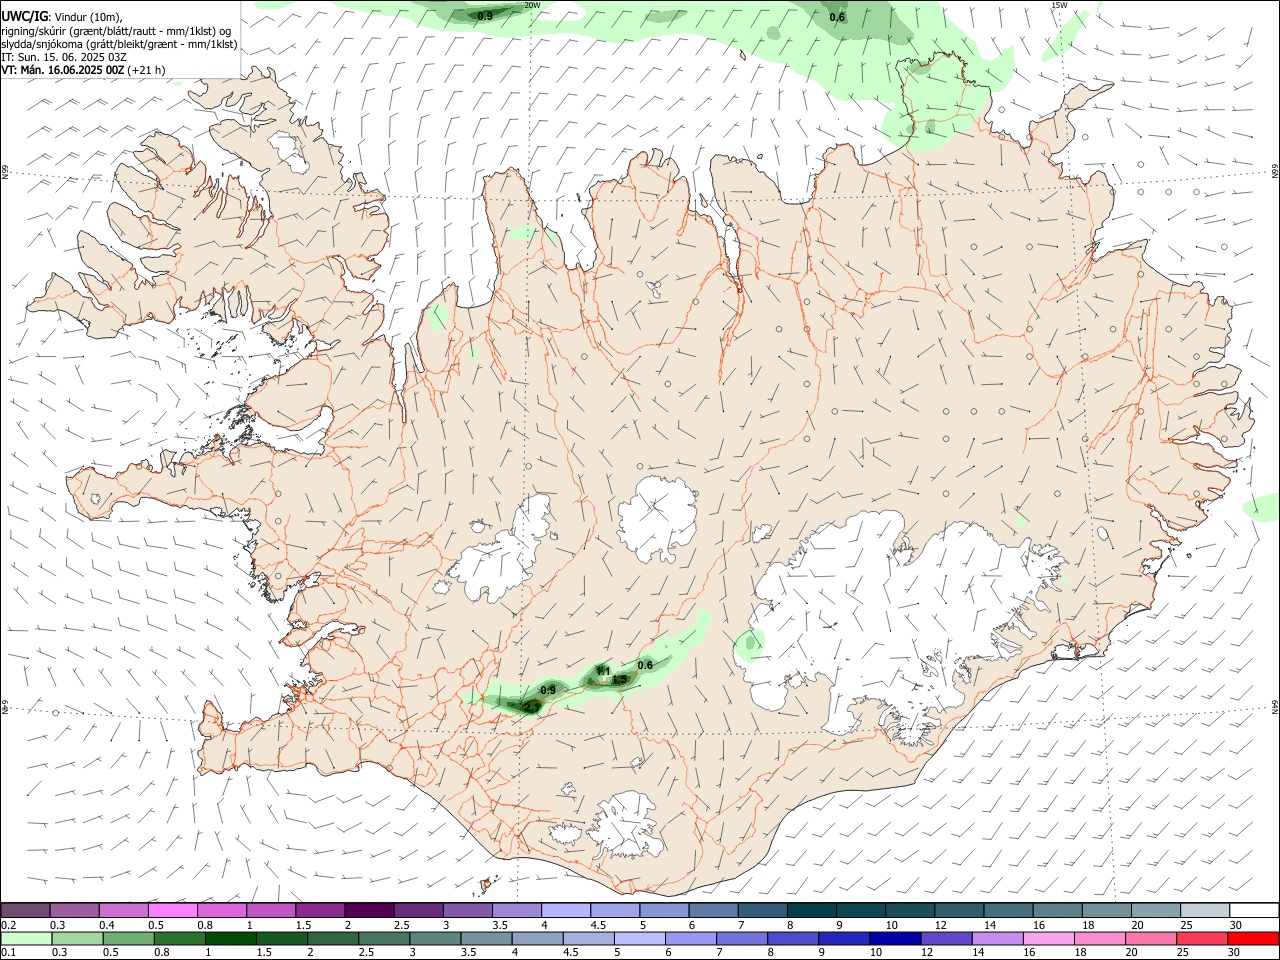Select the green 0.8 swatch, lower legend row
The image size is (1280, 960).
[x=179, y=938]
